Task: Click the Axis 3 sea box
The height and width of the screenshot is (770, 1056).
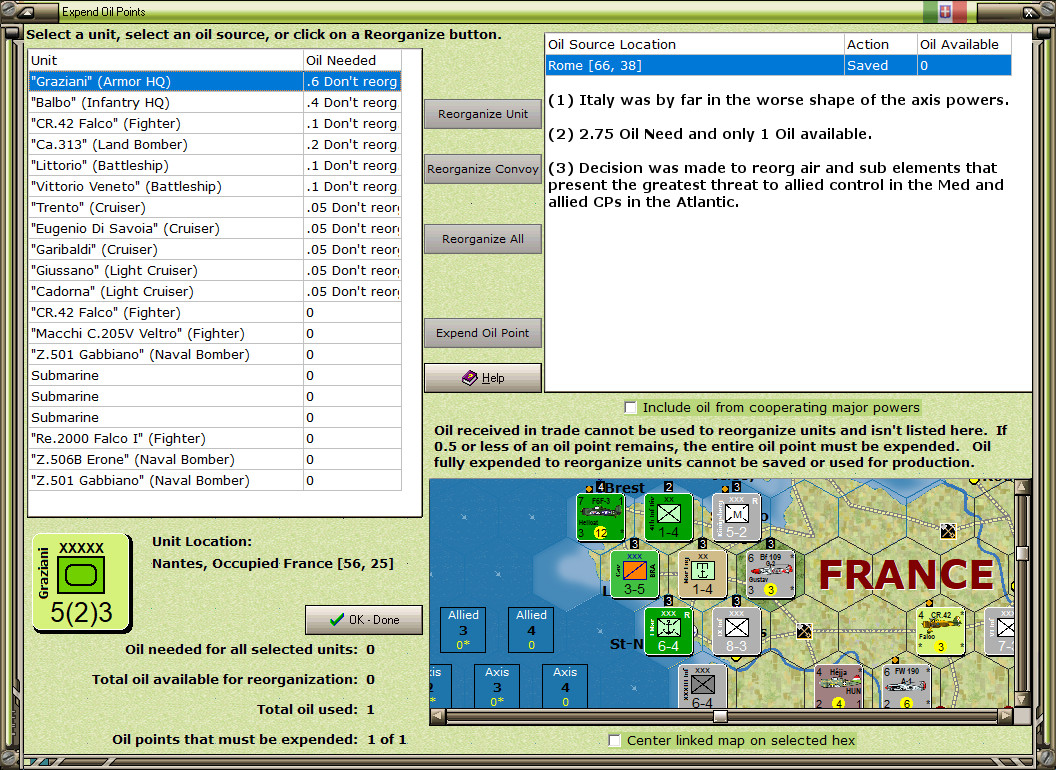Action: tap(497, 686)
